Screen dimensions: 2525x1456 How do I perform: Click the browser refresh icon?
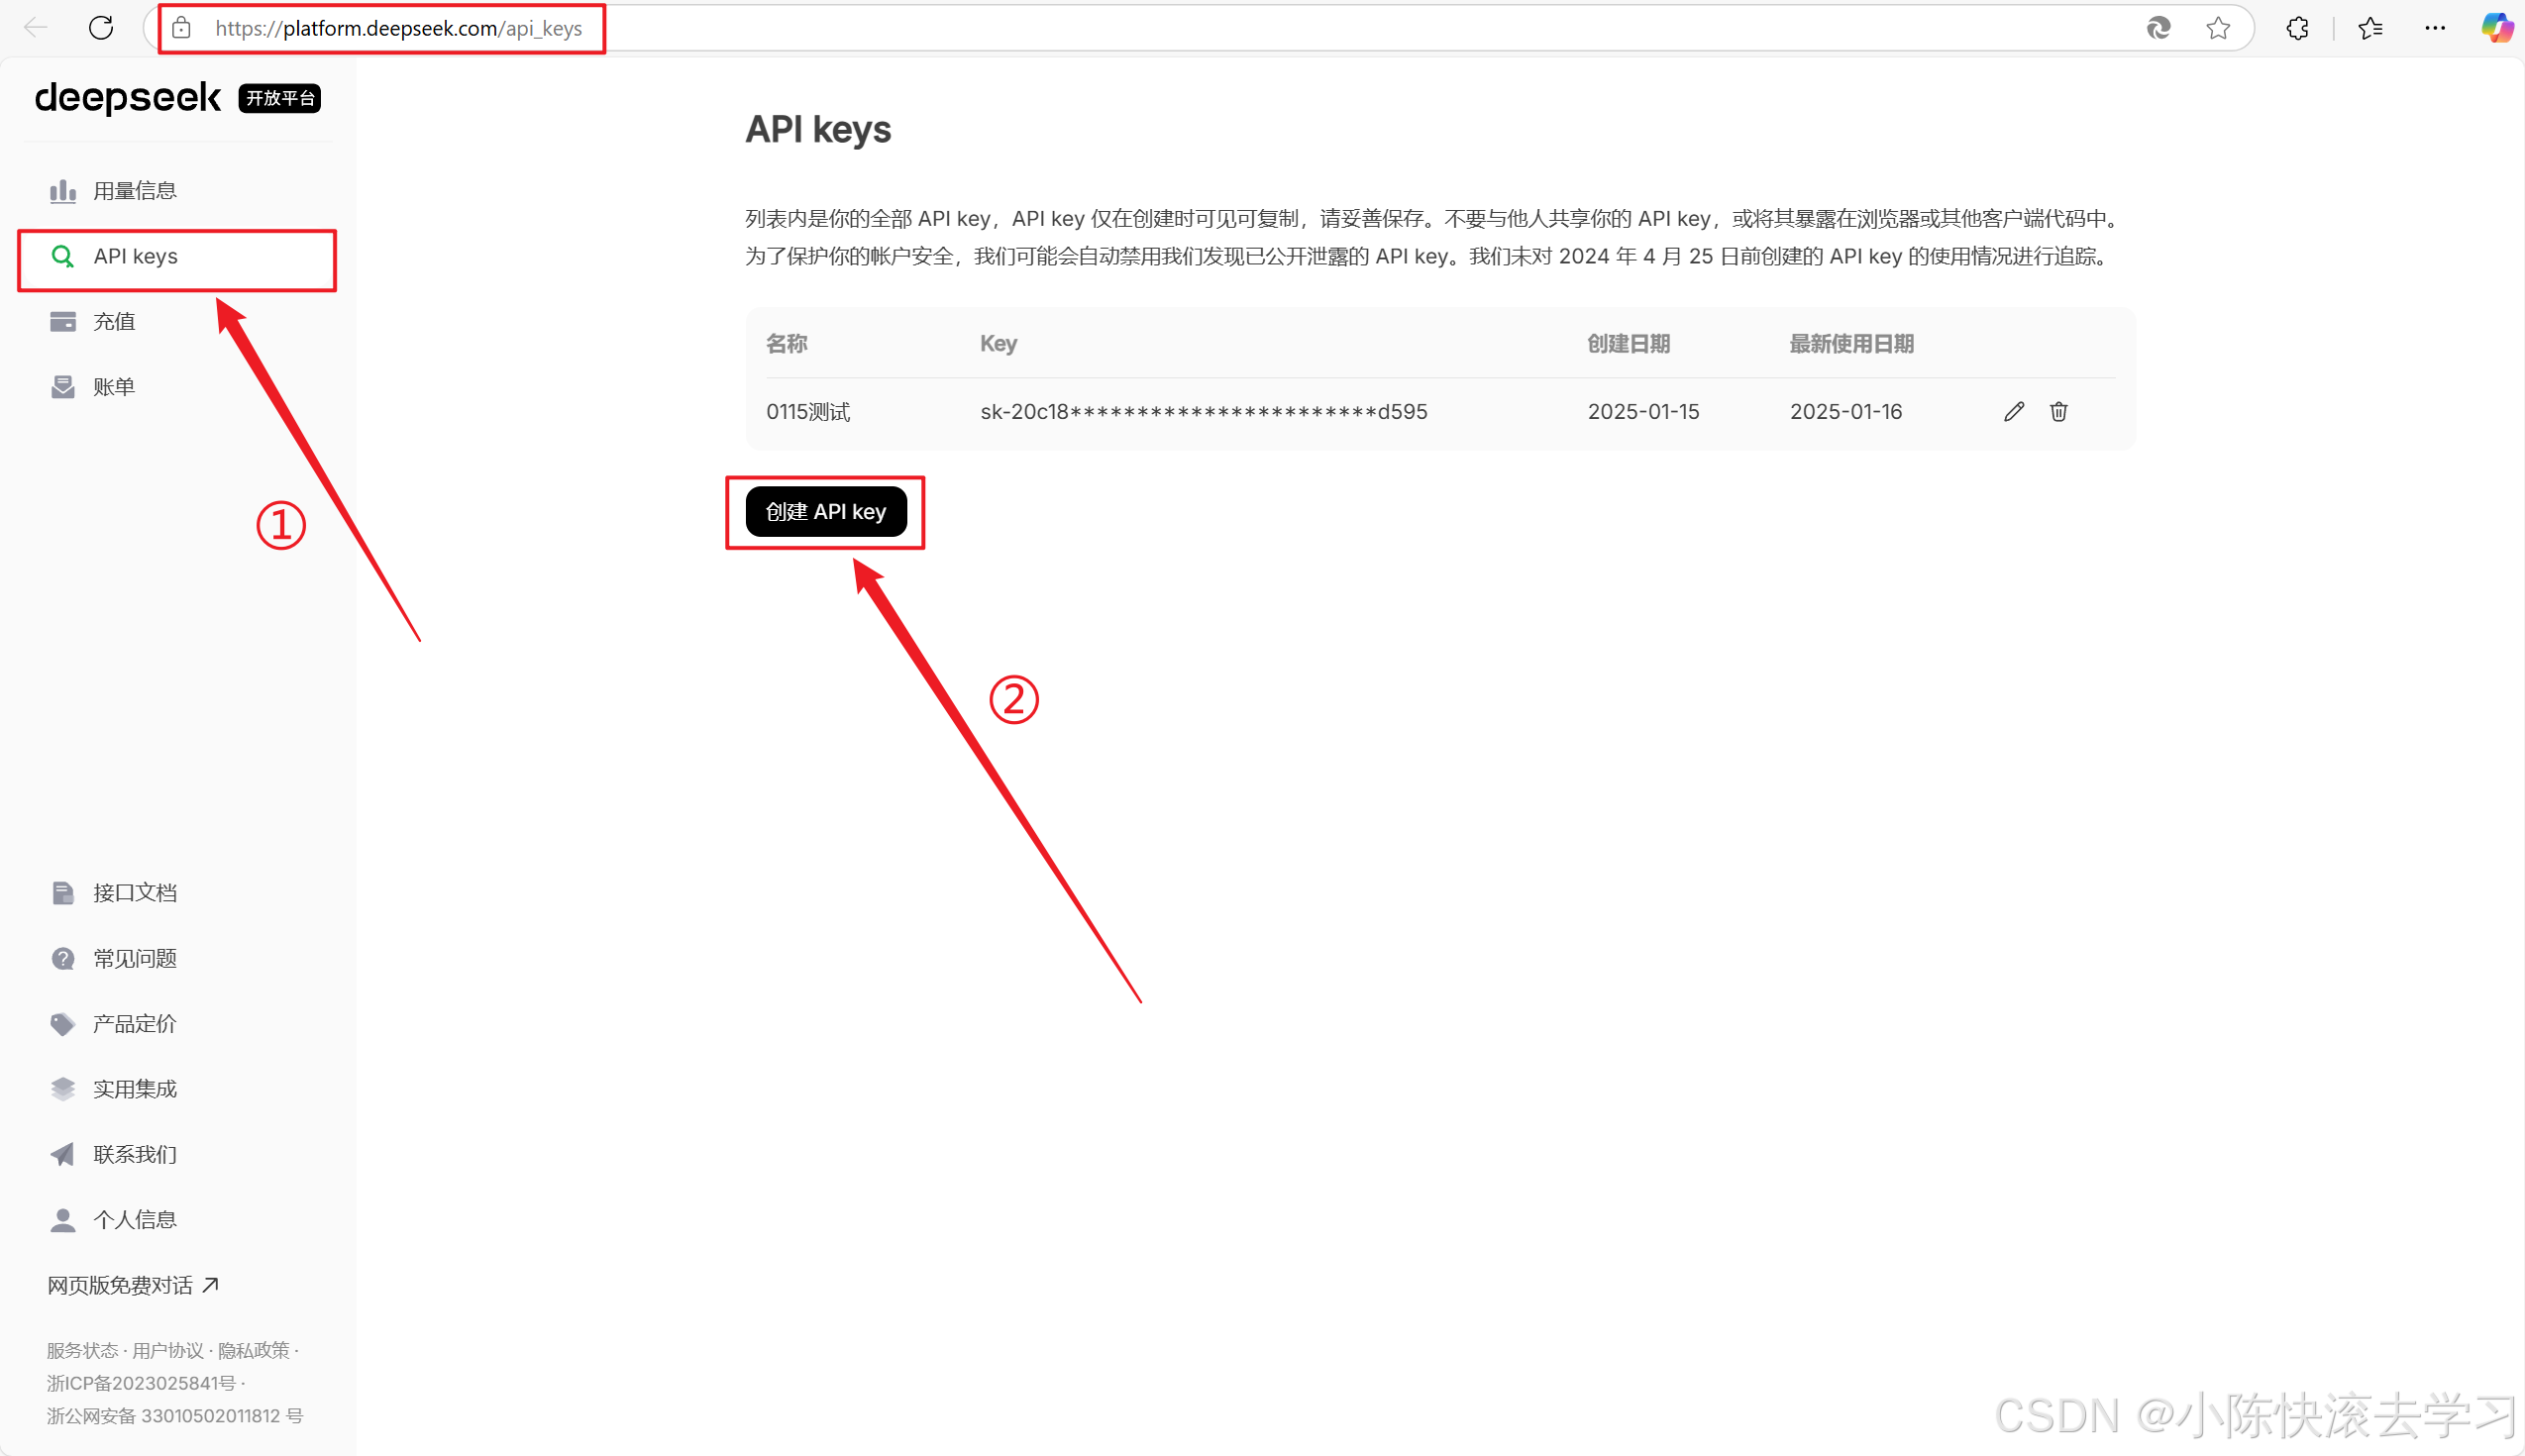coord(101,28)
